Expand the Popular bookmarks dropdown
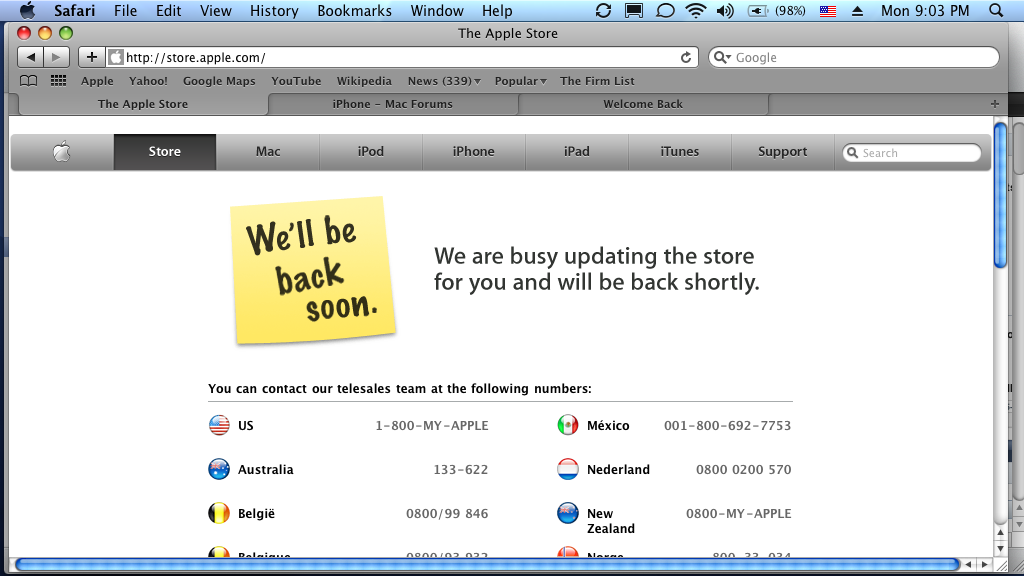This screenshot has width=1024, height=576. pos(520,81)
